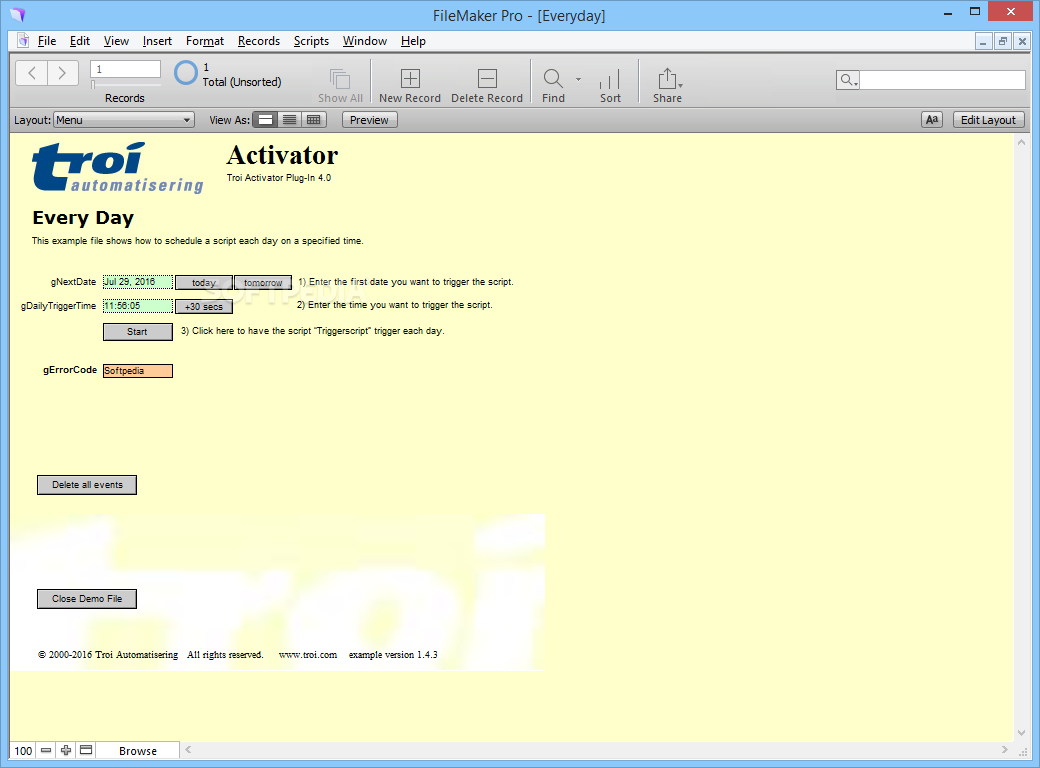Open the Format menu

[205, 41]
